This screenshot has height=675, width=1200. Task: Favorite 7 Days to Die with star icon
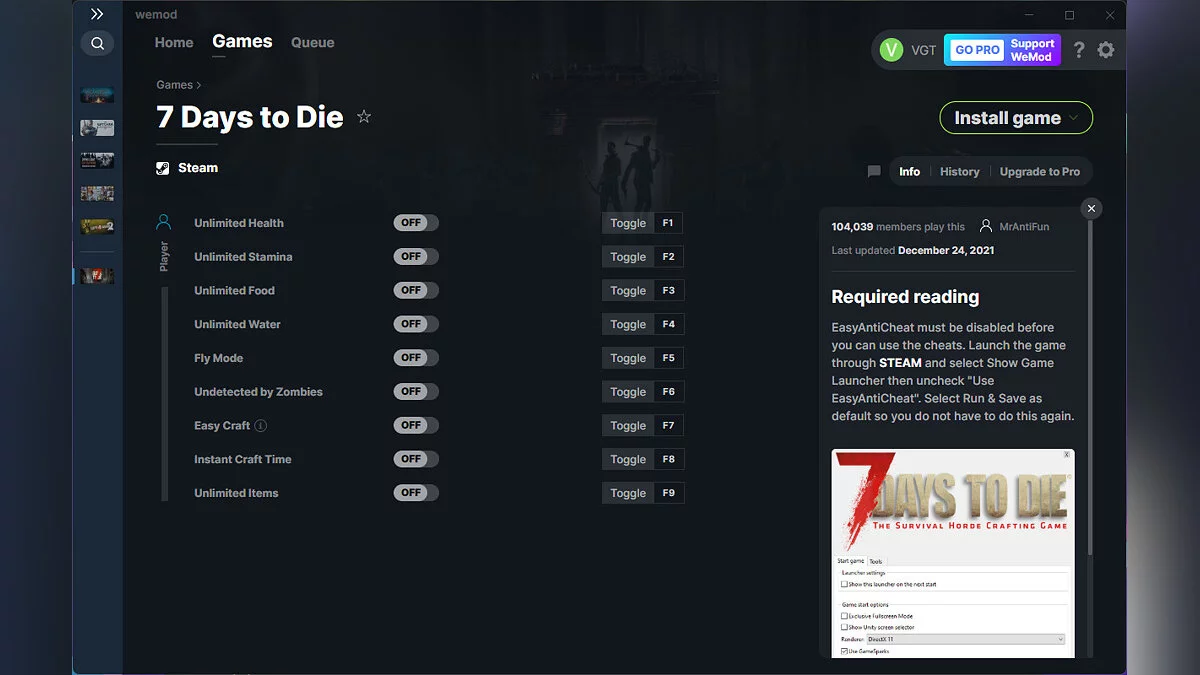[364, 117]
